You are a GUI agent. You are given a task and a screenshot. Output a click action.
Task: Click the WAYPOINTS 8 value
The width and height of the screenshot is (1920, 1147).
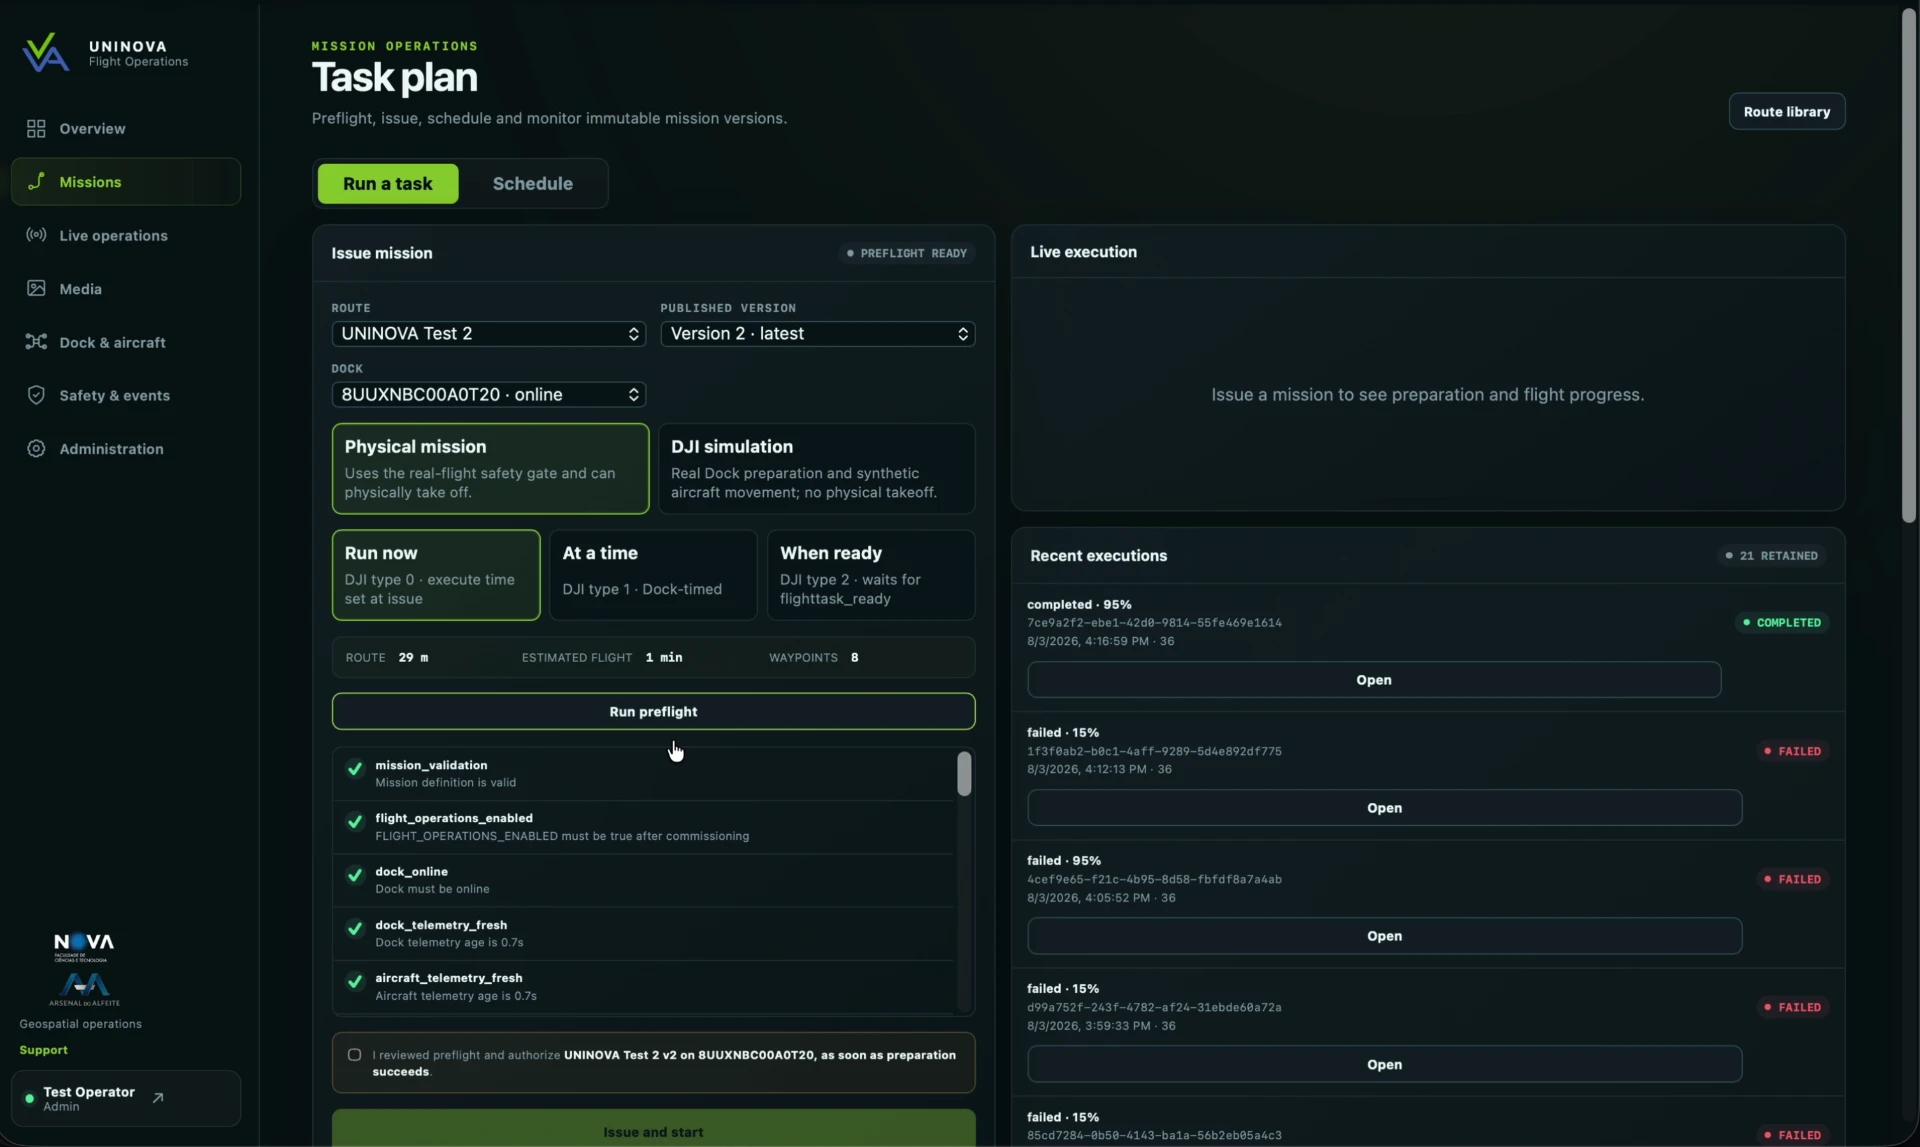[854, 658]
